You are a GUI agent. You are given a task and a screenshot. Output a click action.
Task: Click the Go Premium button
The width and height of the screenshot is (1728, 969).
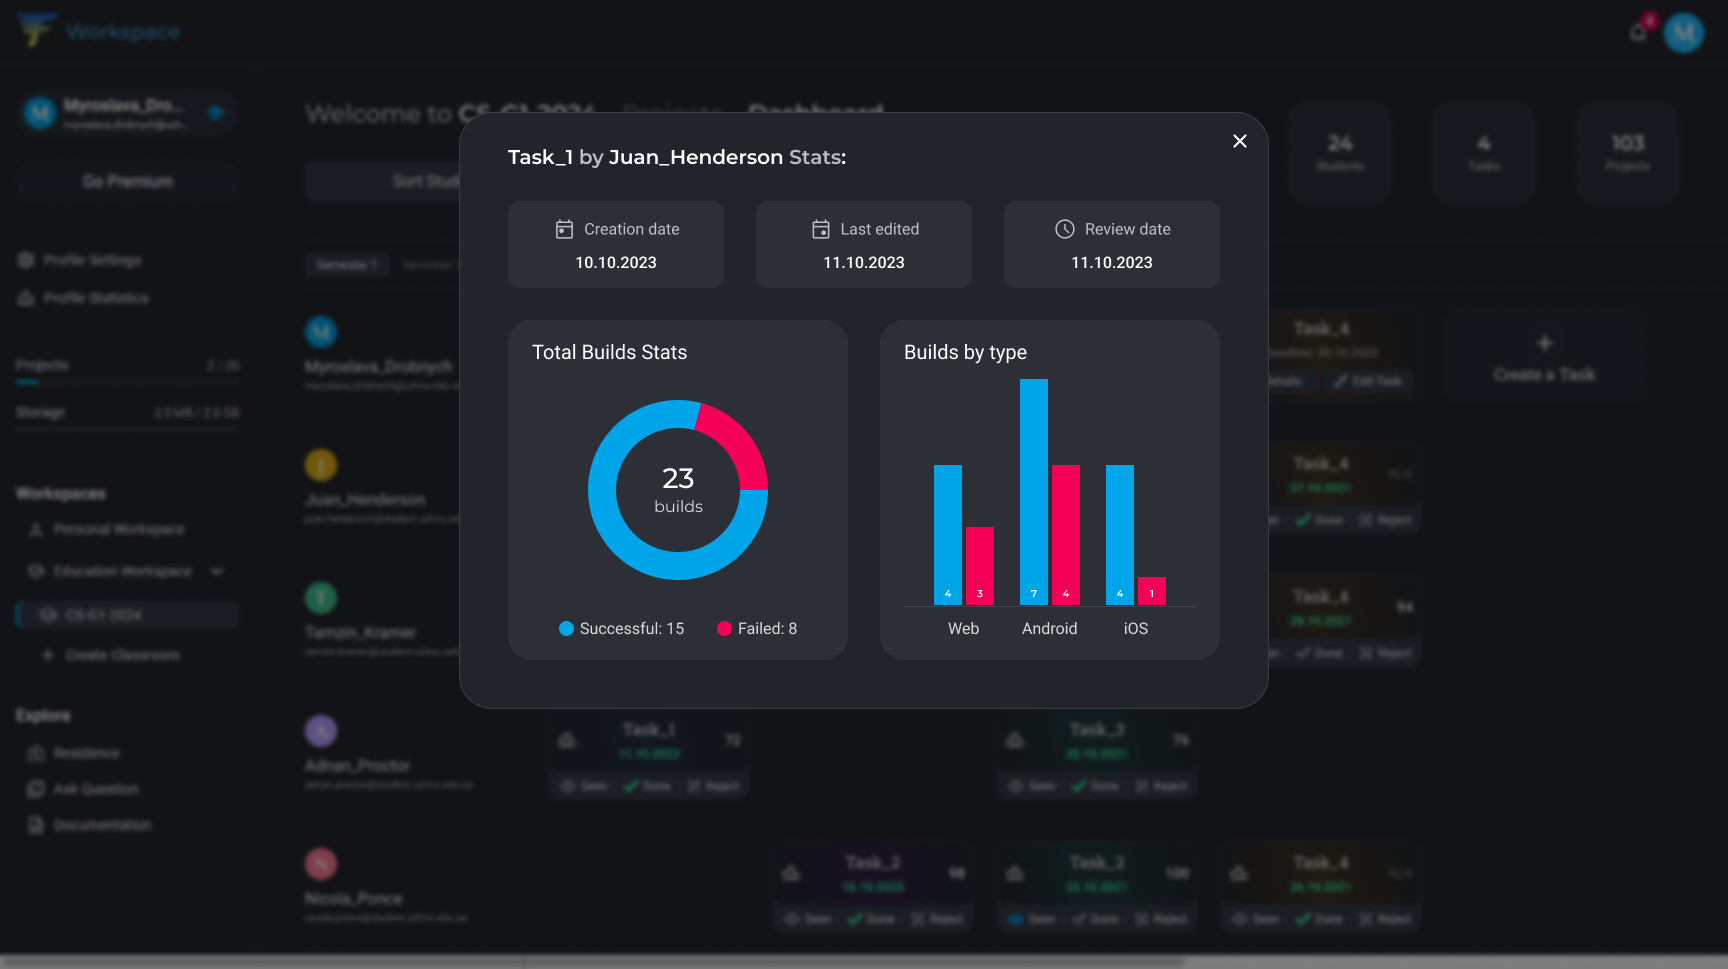coord(127,181)
